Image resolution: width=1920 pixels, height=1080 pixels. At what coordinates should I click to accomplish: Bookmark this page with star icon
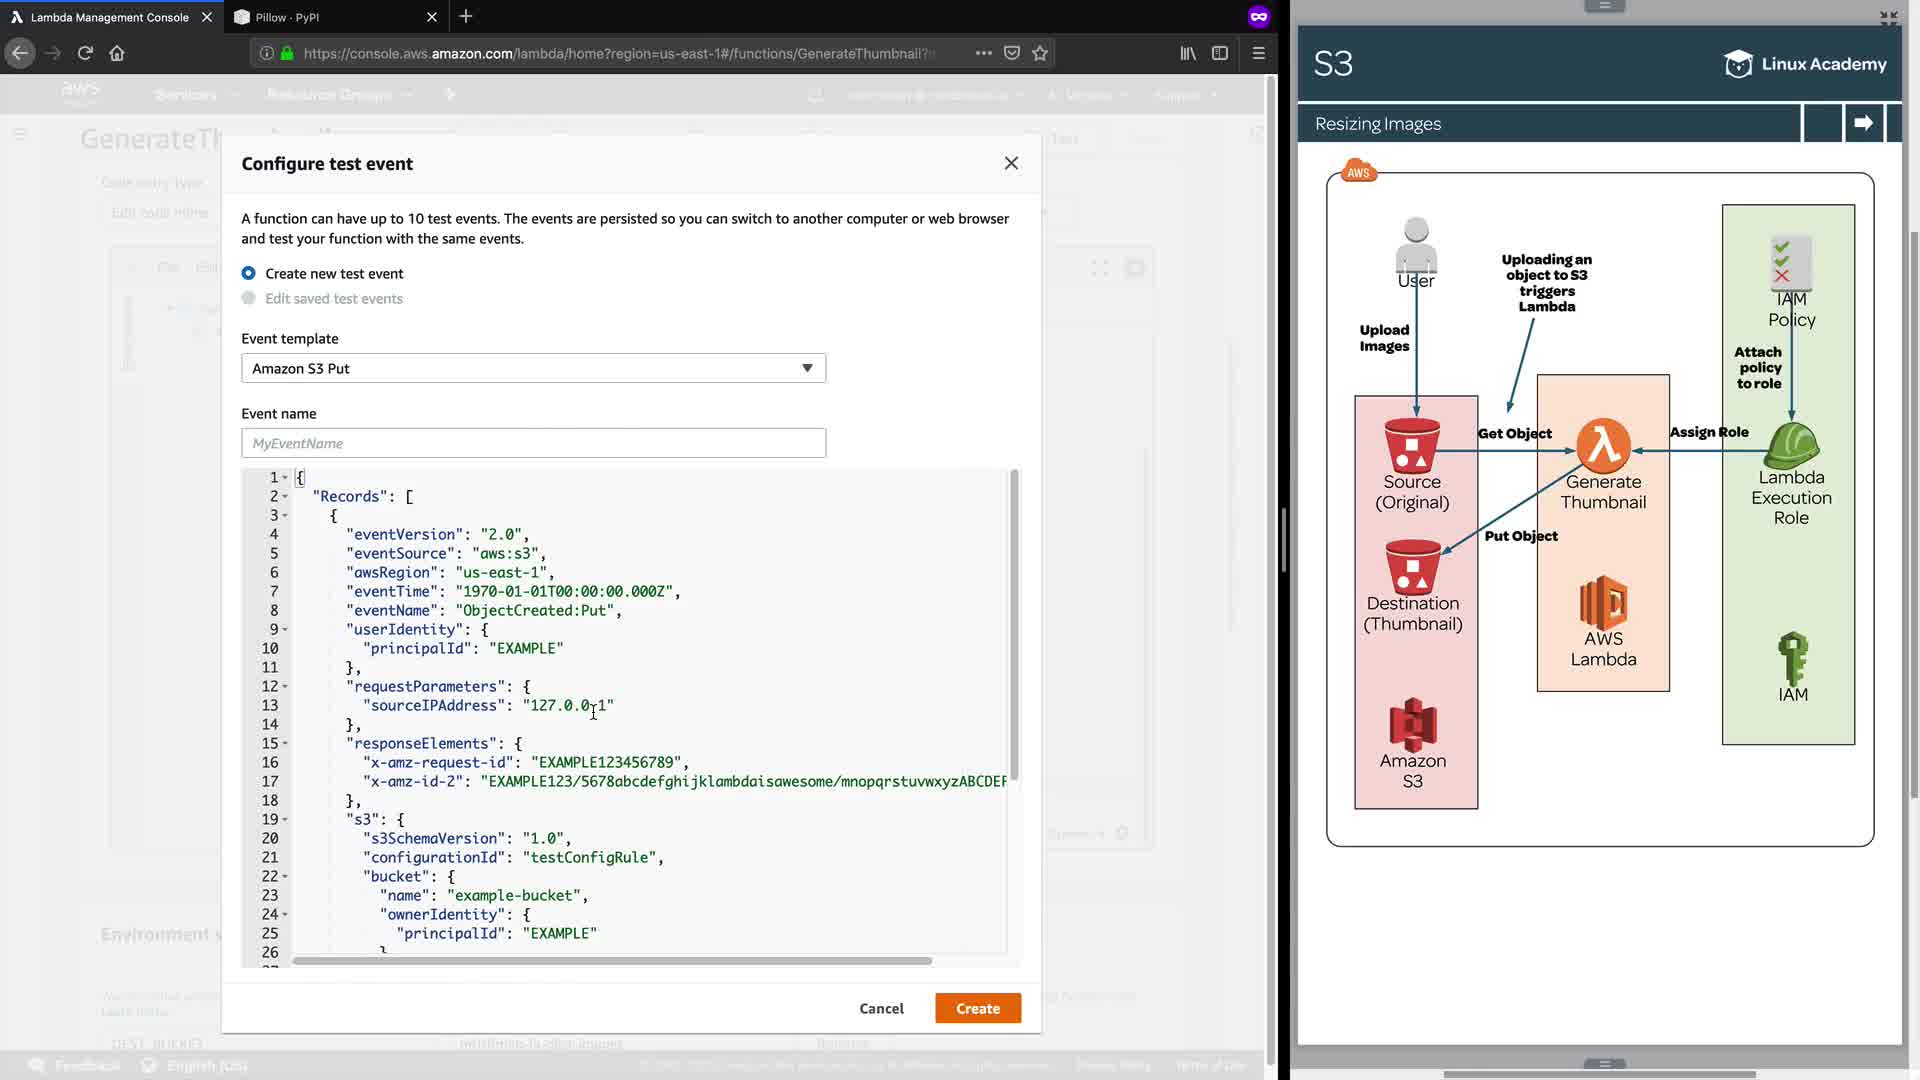click(x=1040, y=53)
